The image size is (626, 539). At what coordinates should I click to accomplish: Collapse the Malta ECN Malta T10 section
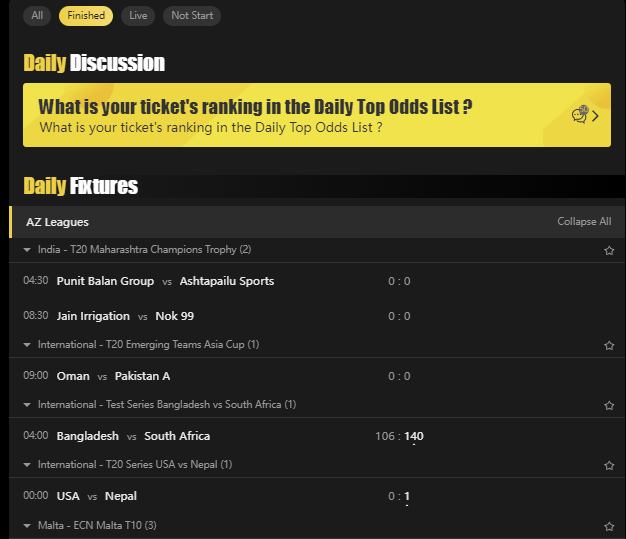pos(27,525)
